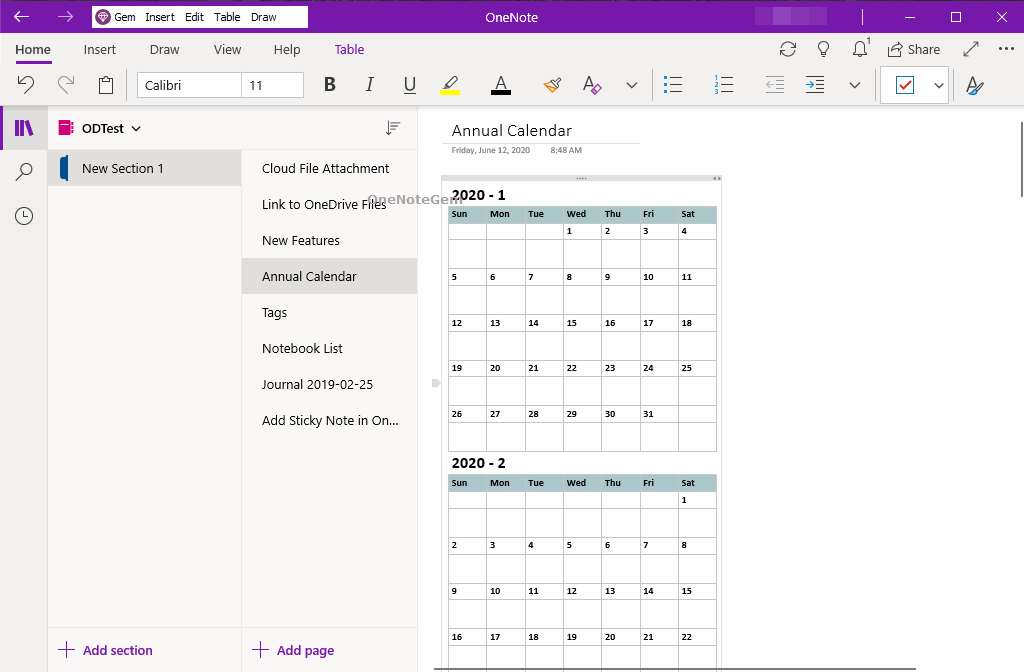Open the Notebook List page
Screen dimensions: 1024x672
click(330, 348)
